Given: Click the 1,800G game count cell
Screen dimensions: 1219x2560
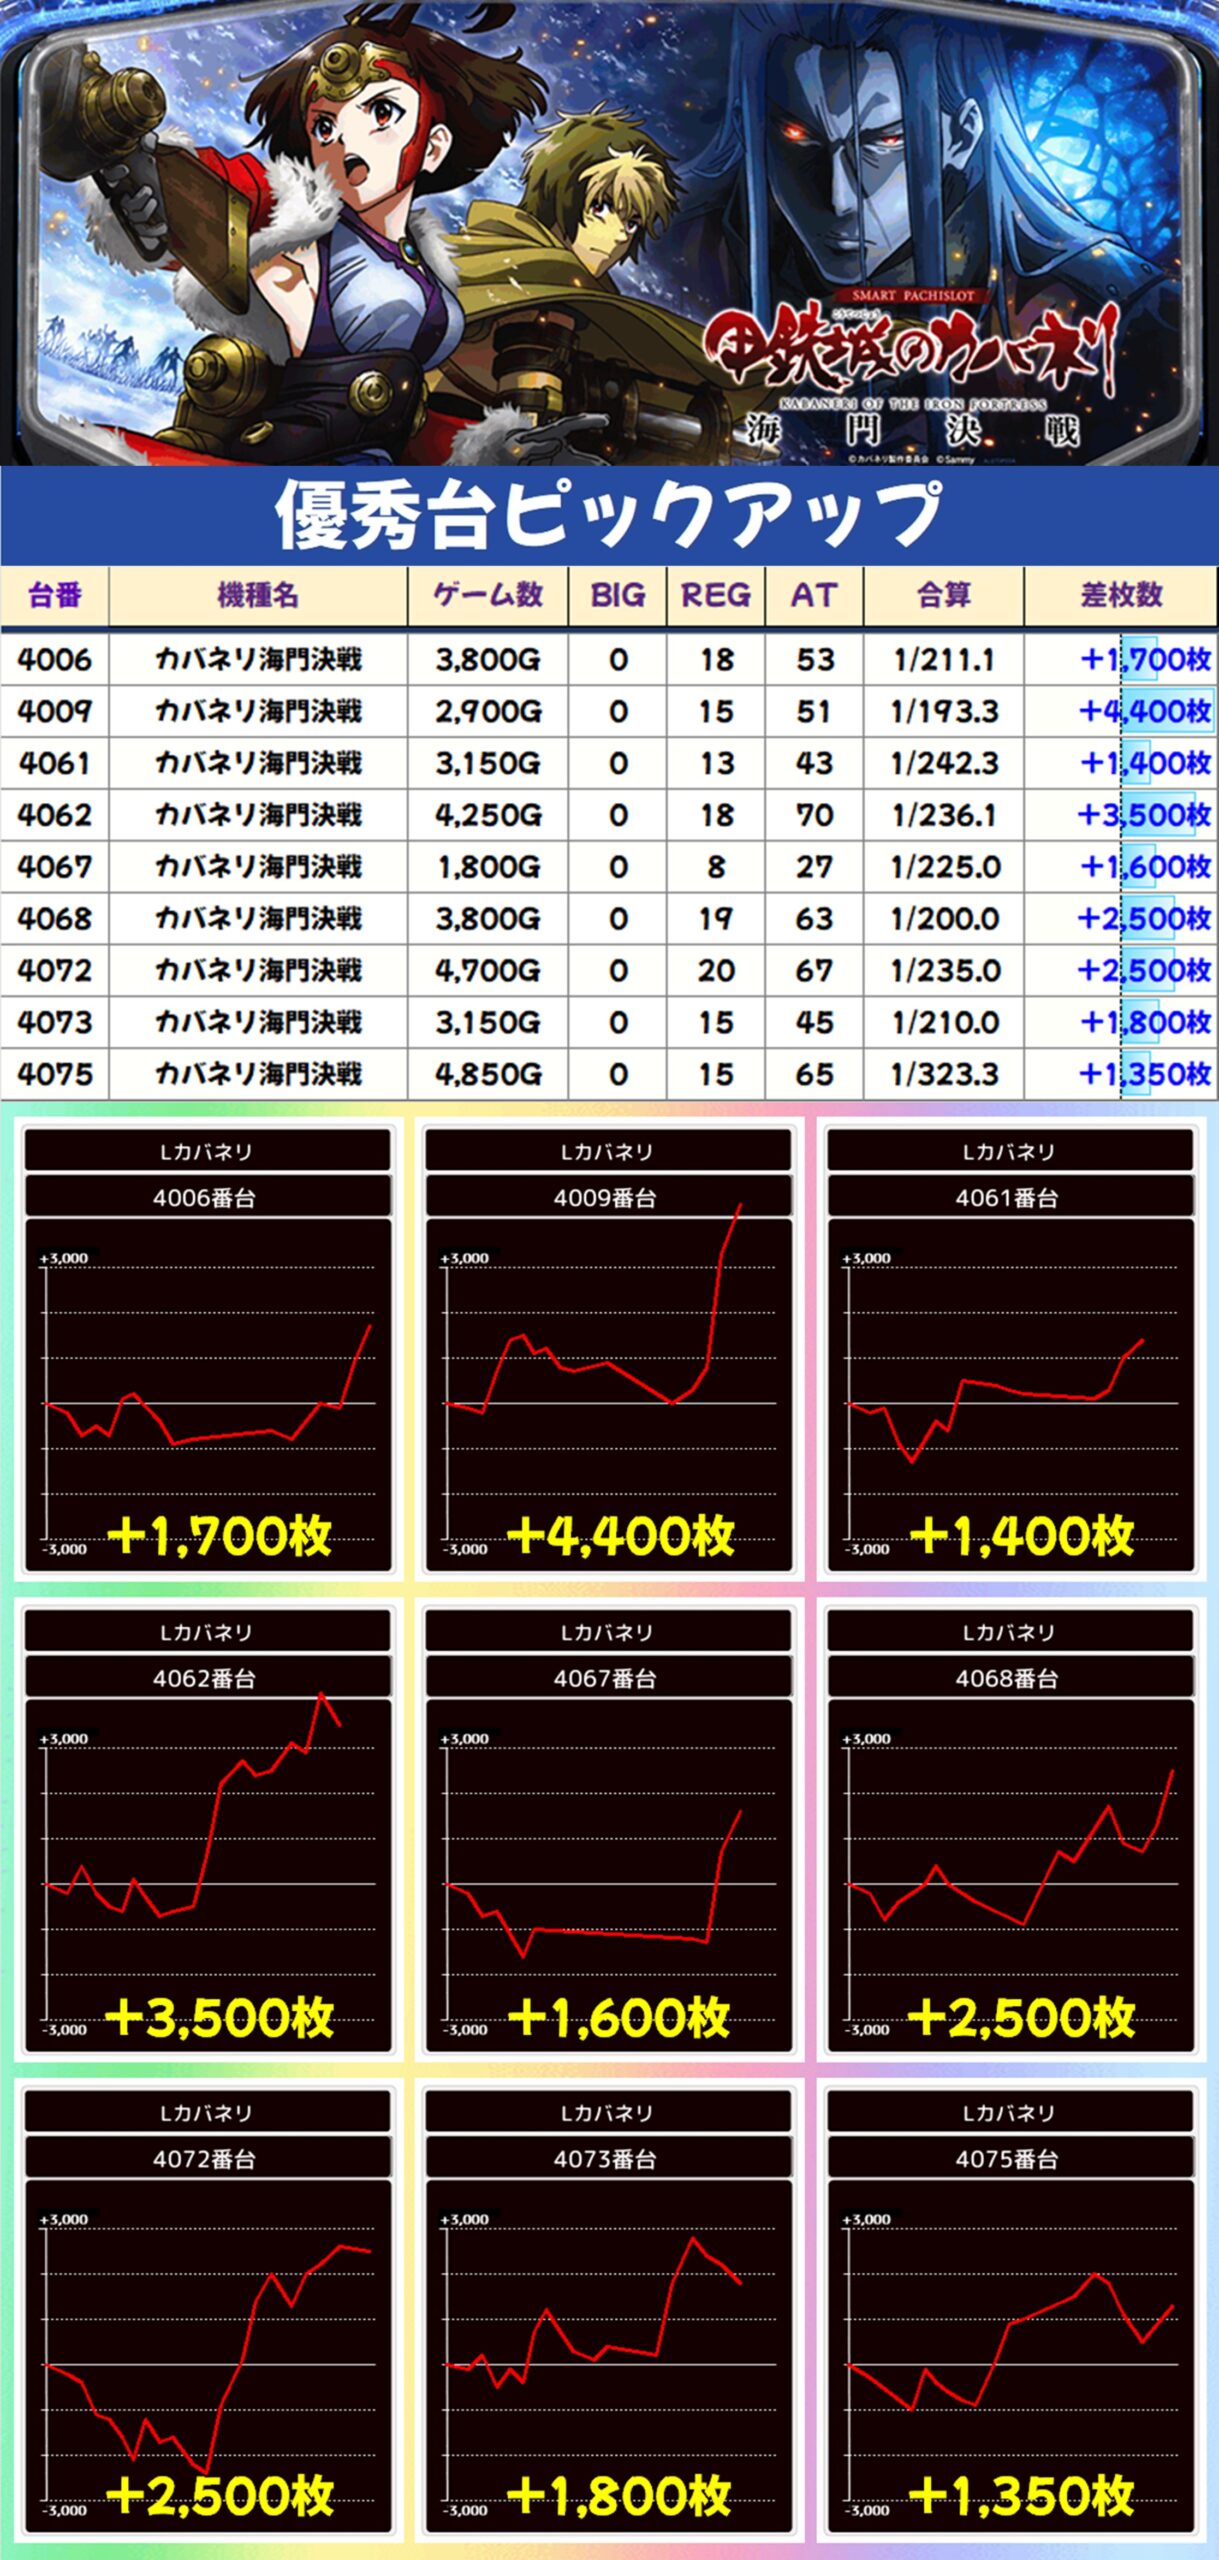Looking at the screenshot, I should coord(488,867).
